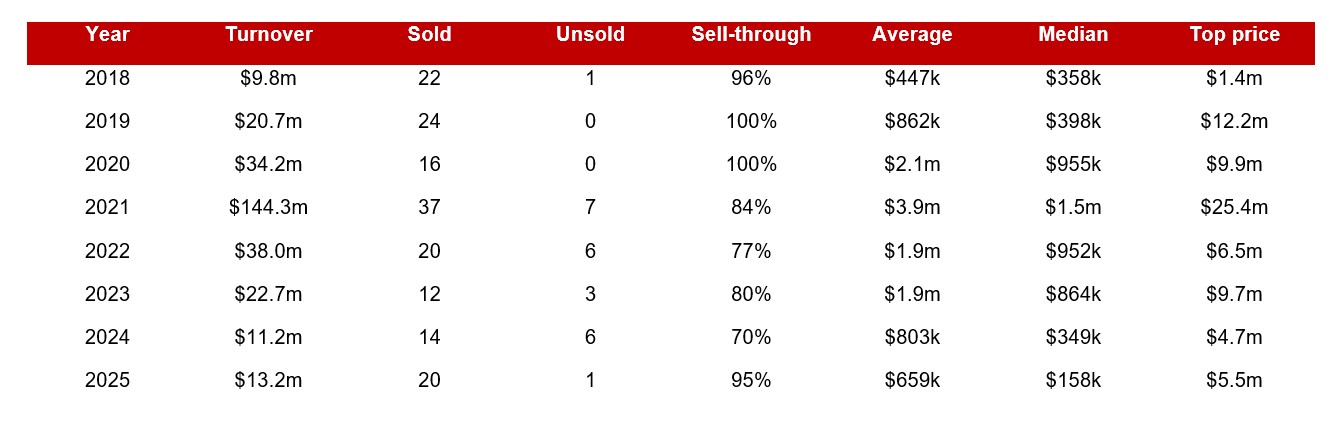
Task: Select the Top price column header
Action: click(x=1234, y=35)
